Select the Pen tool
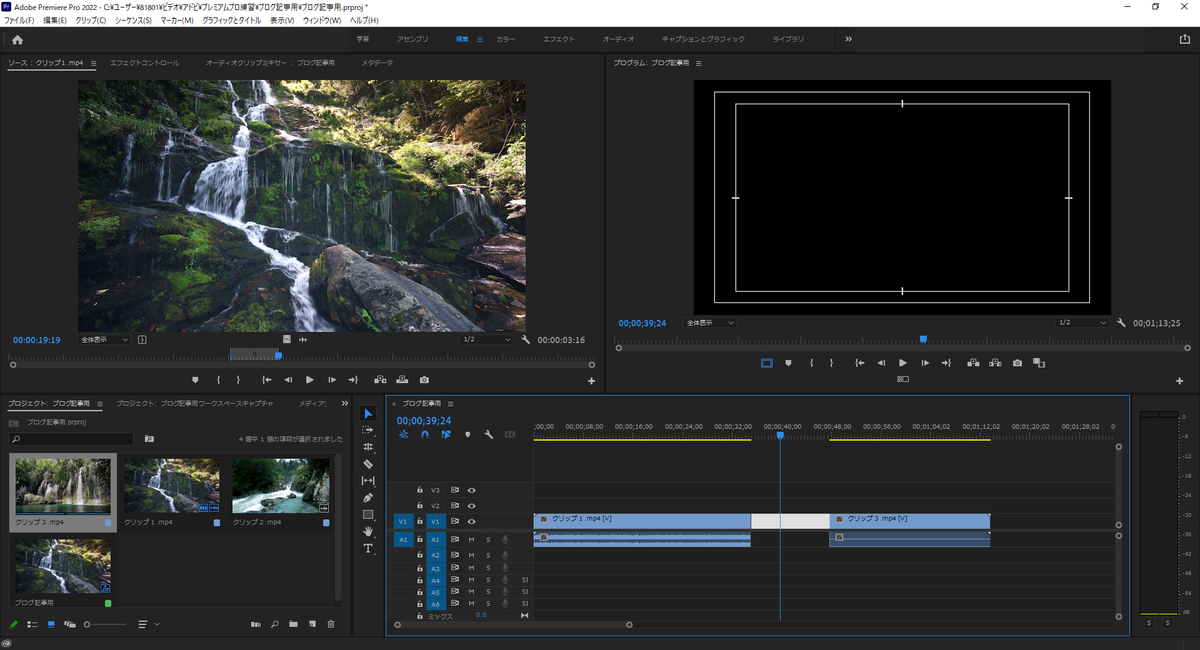This screenshot has width=1200, height=650. click(x=368, y=497)
